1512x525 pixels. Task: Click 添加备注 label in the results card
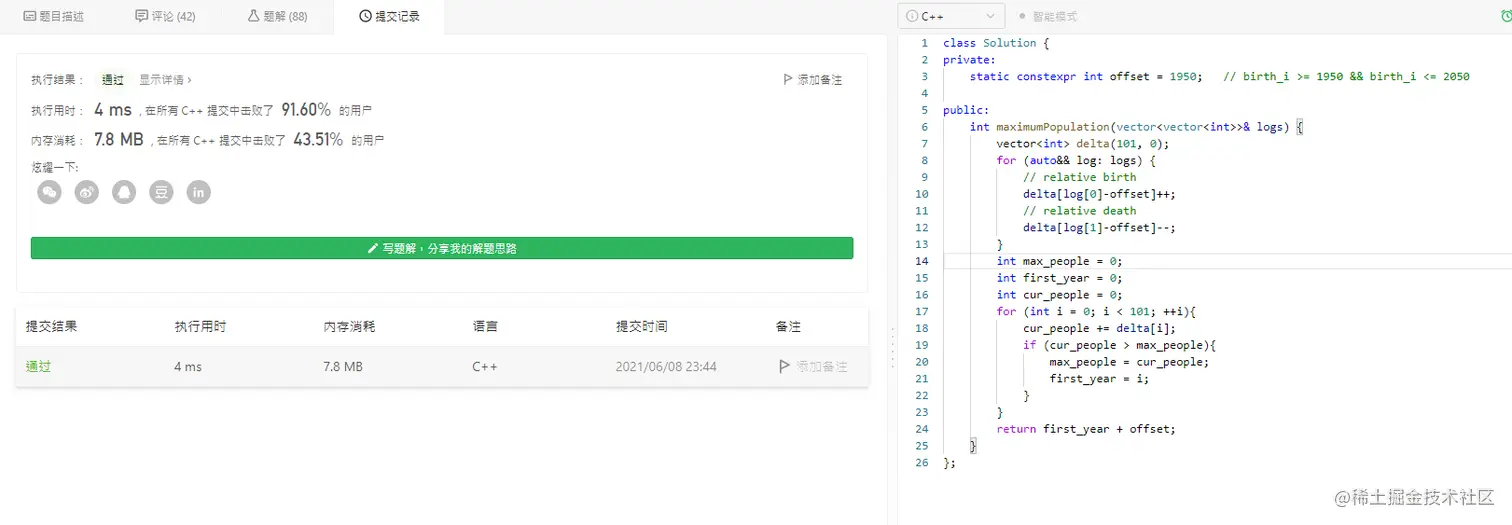820,80
